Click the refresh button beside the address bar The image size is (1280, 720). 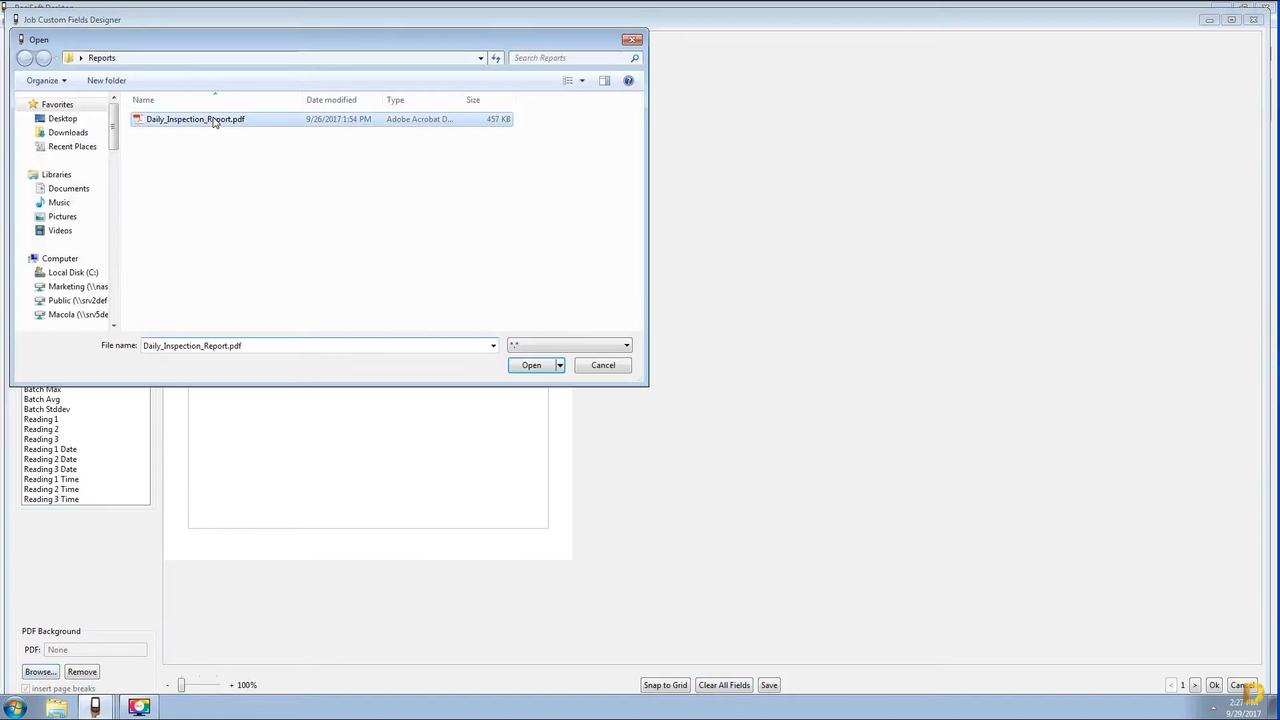point(496,58)
